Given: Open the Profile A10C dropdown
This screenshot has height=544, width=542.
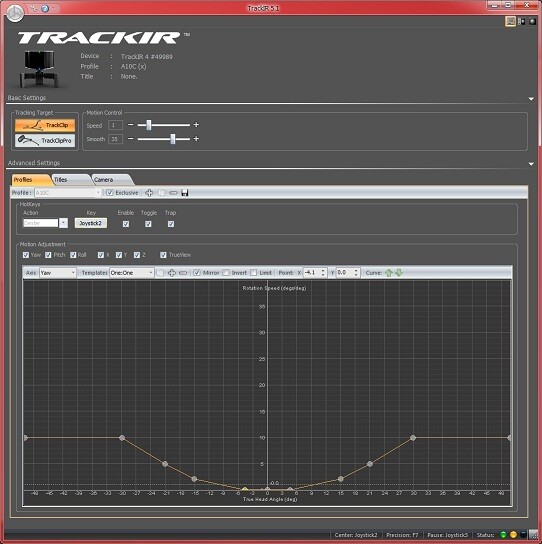Looking at the screenshot, I should click(x=68, y=193).
